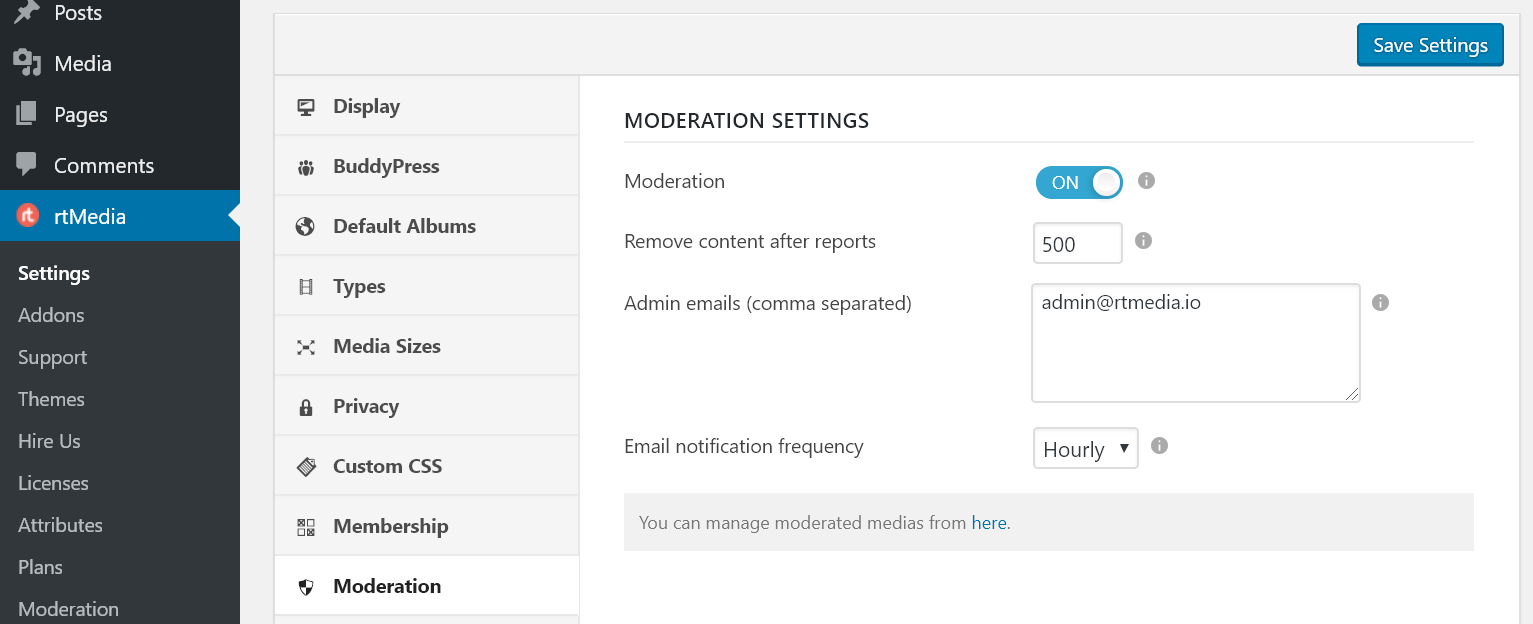Image resolution: width=1533 pixels, height=624 pixels.
Task: Click the BuddyPress people icon
Action: (306, 165)
